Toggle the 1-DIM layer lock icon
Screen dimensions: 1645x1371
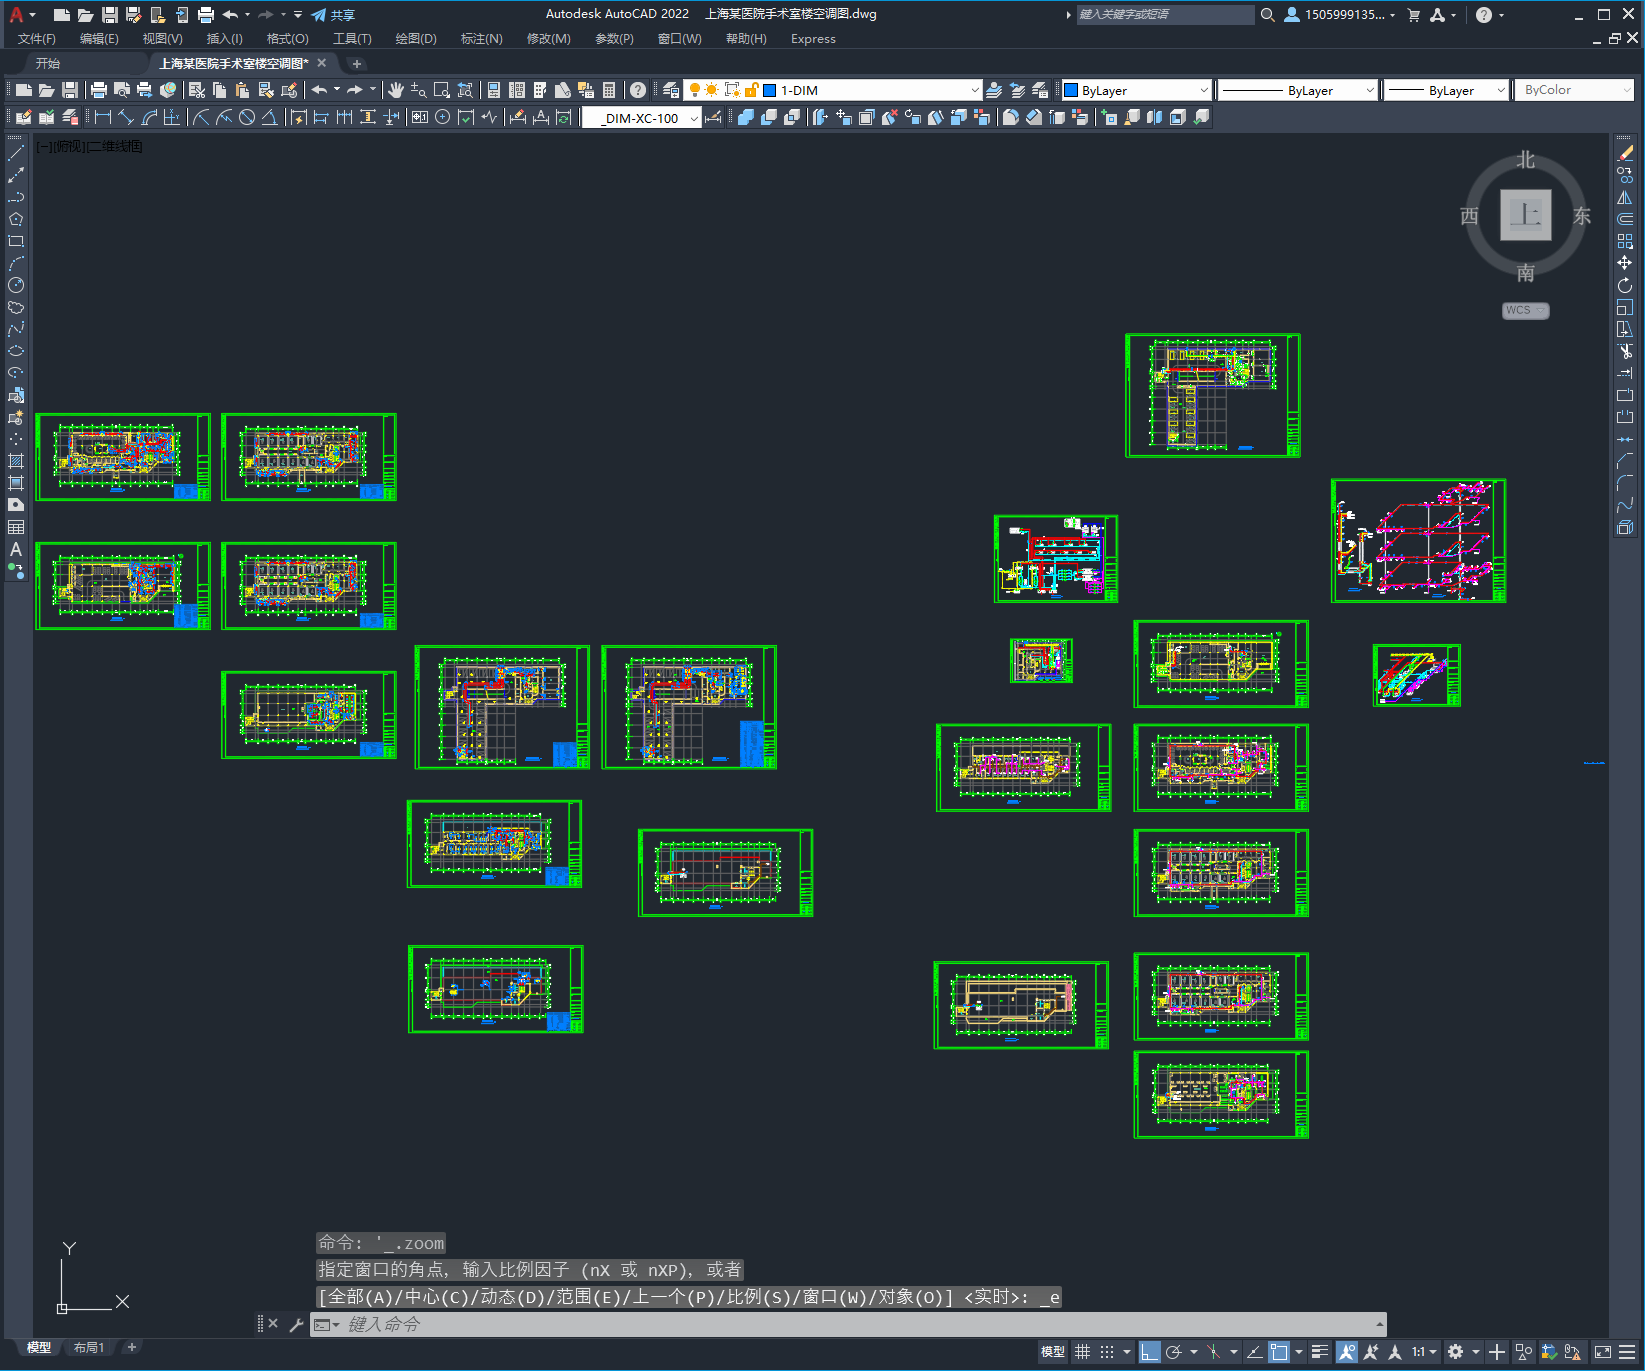(x=751, y=90)
